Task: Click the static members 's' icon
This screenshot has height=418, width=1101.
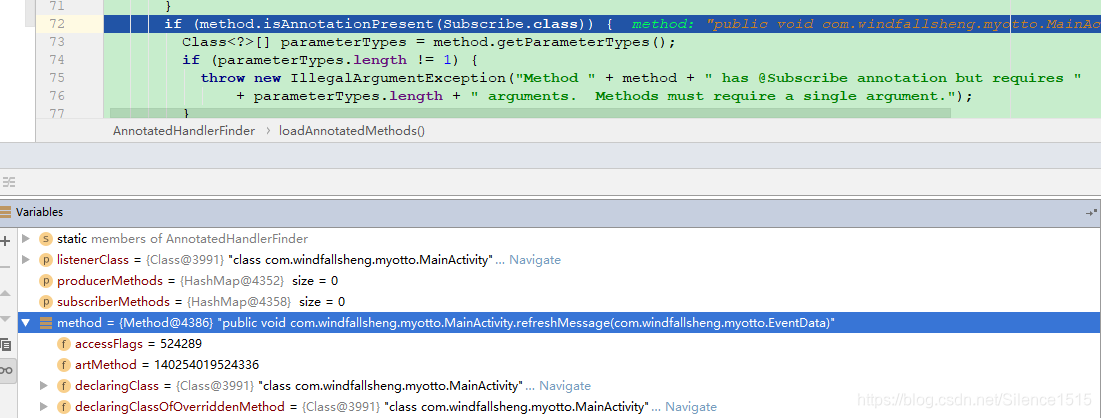Action: (x=46, y=239)
